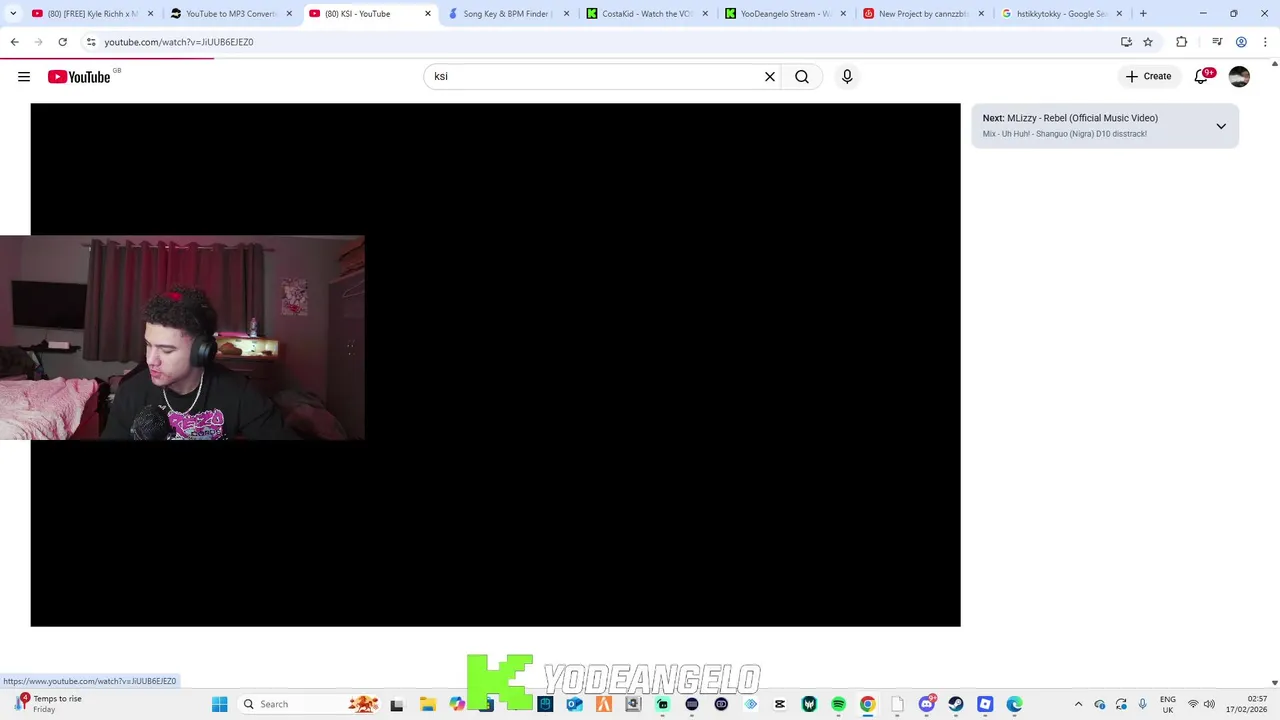Open the YouTube Create button
The image size is (1280, 720).
coord(1148,77)
